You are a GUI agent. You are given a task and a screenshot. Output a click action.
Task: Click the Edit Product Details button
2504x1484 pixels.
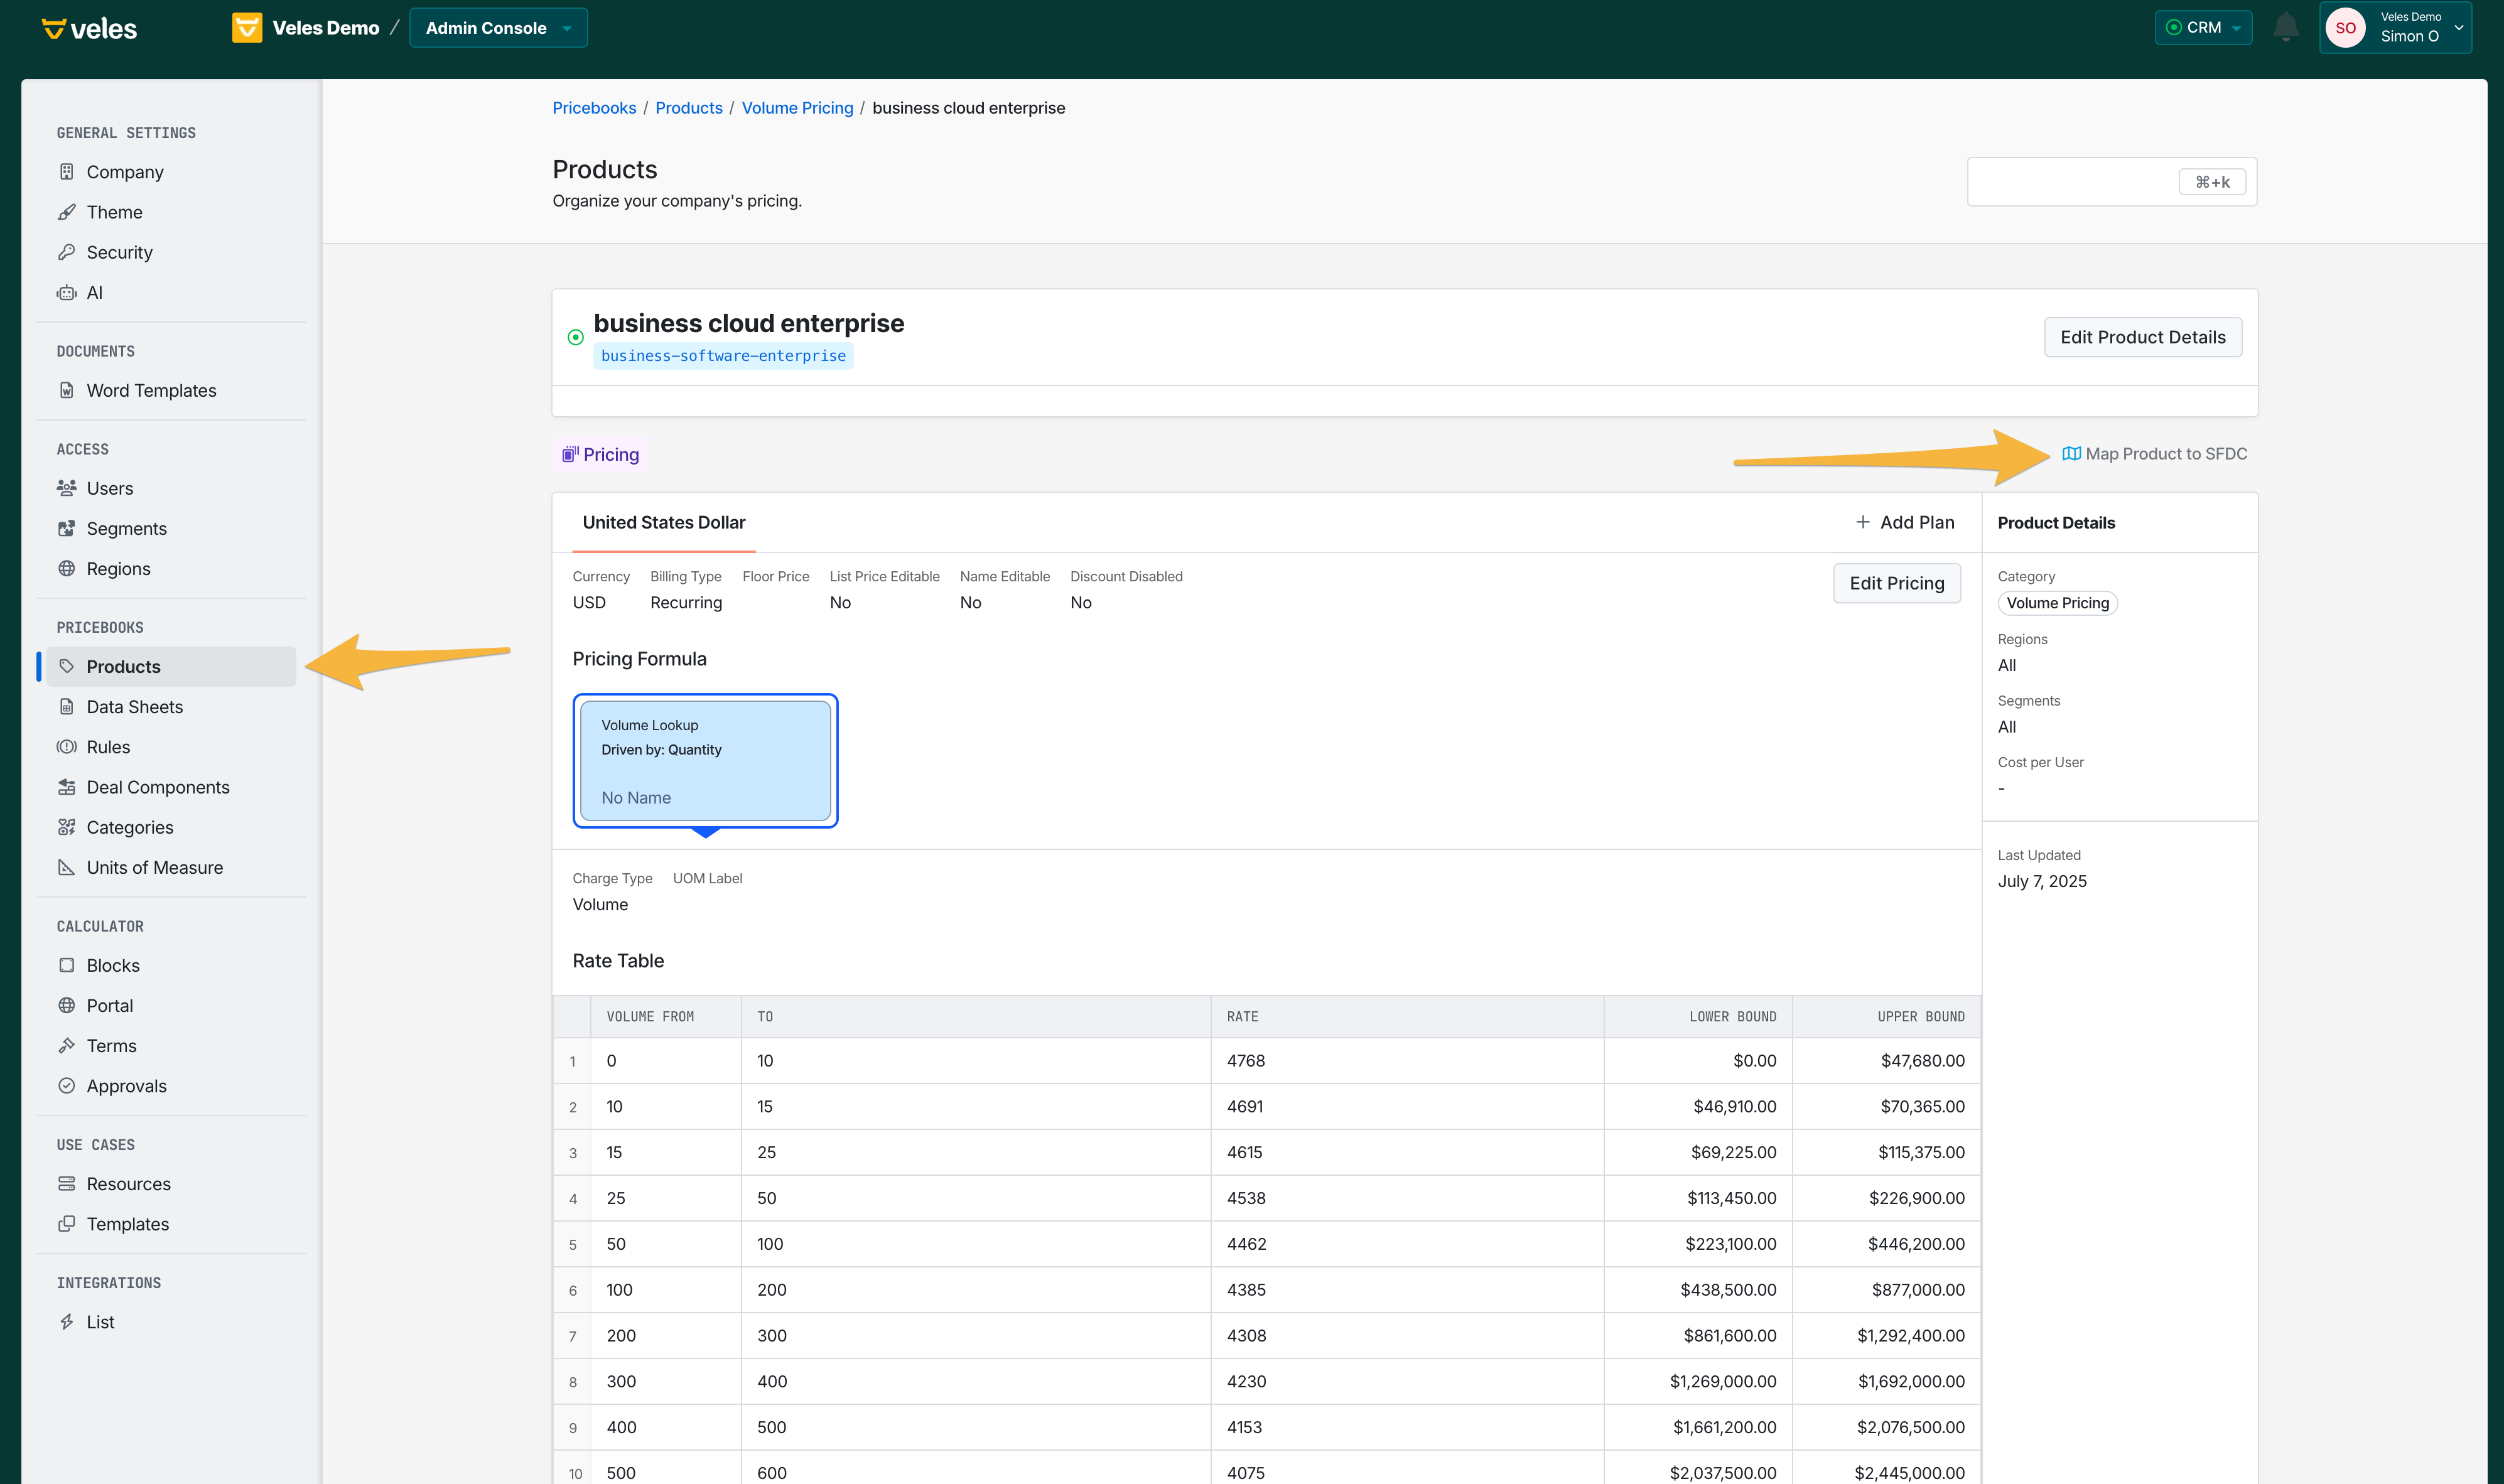2142,338
